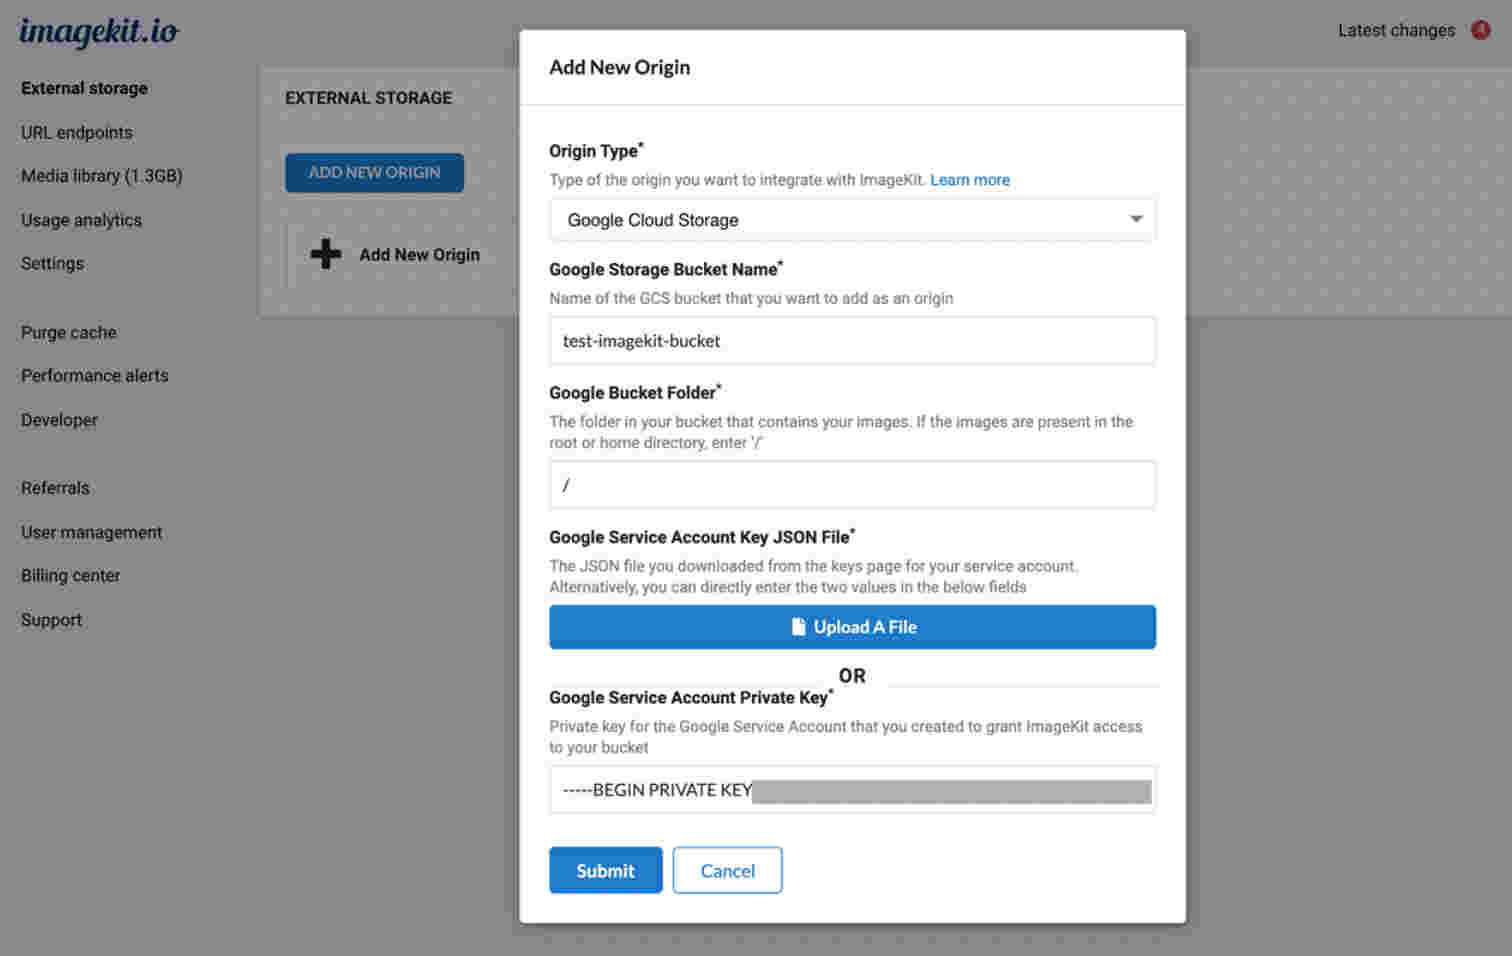Click the Google Storage Bucket Name input field
The height and width of the screenshot is (956, 1512).
852,340
